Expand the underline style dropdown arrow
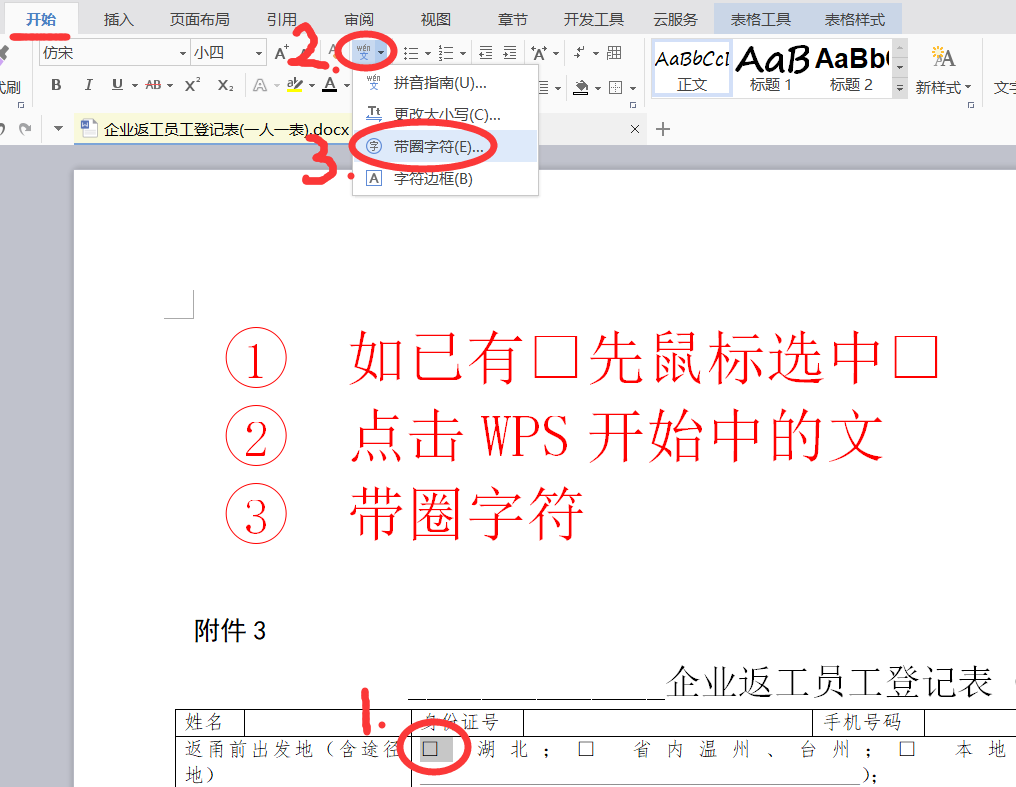 (x=135, y=86)
